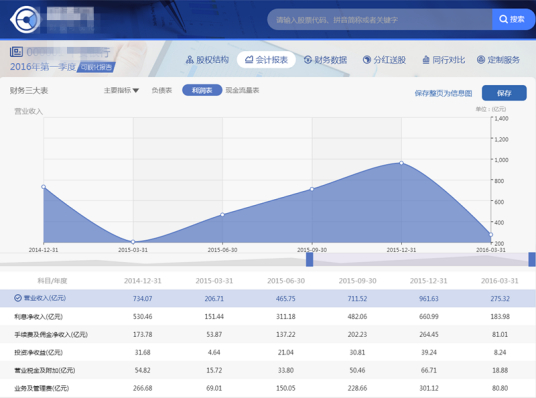Click the 保存 button
Screen dimensions: 536x398
tap(504, 93)
